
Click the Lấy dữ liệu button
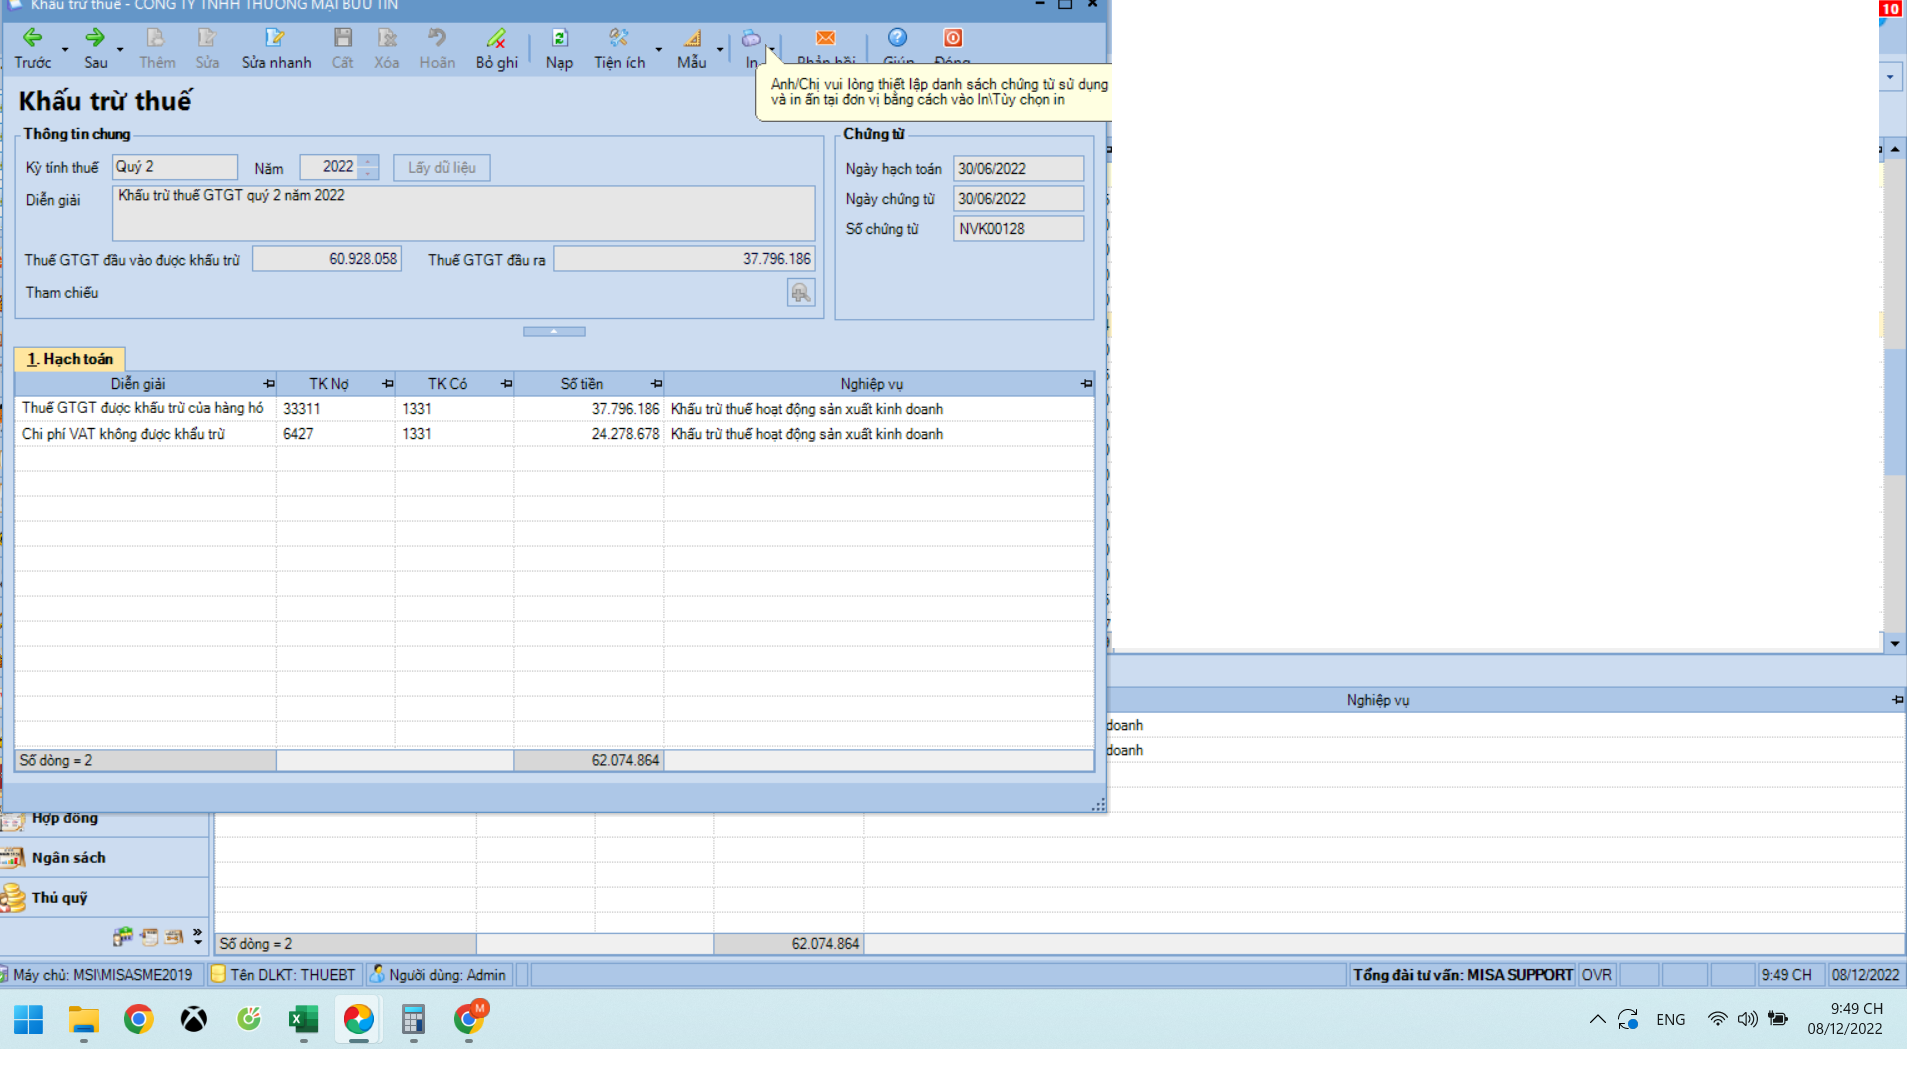click(x=441, y=168)
